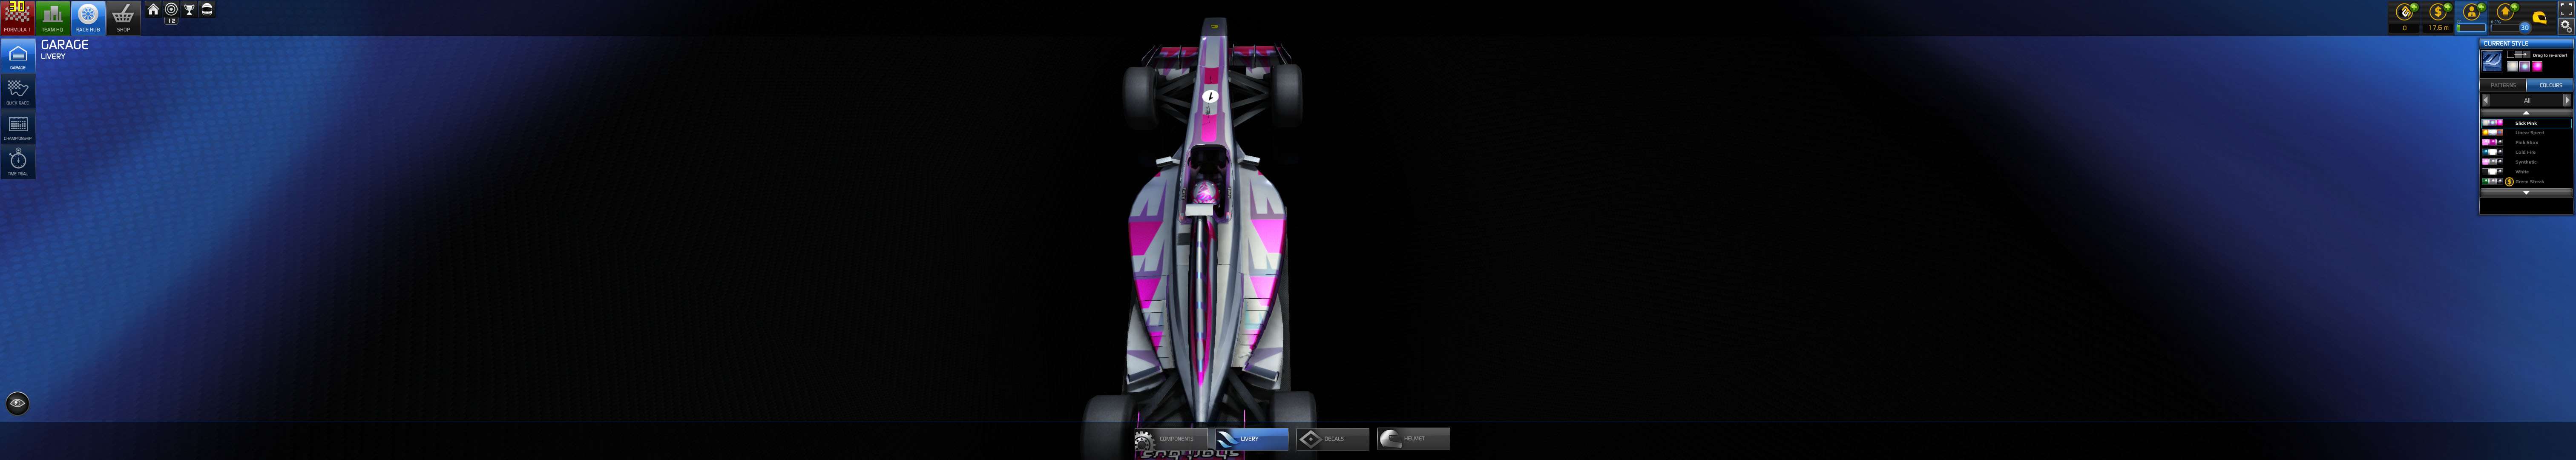The image size is (2576, 460).
Task: Choose the Green Streak colour scheme
Action: tap(2526, 181)
